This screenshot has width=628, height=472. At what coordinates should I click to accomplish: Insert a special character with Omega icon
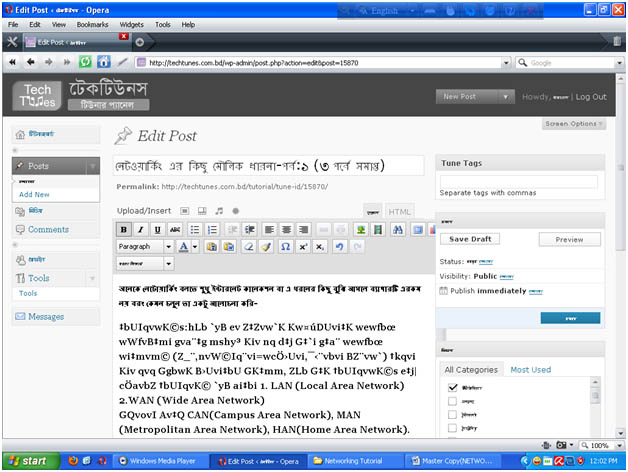point(285,246)
